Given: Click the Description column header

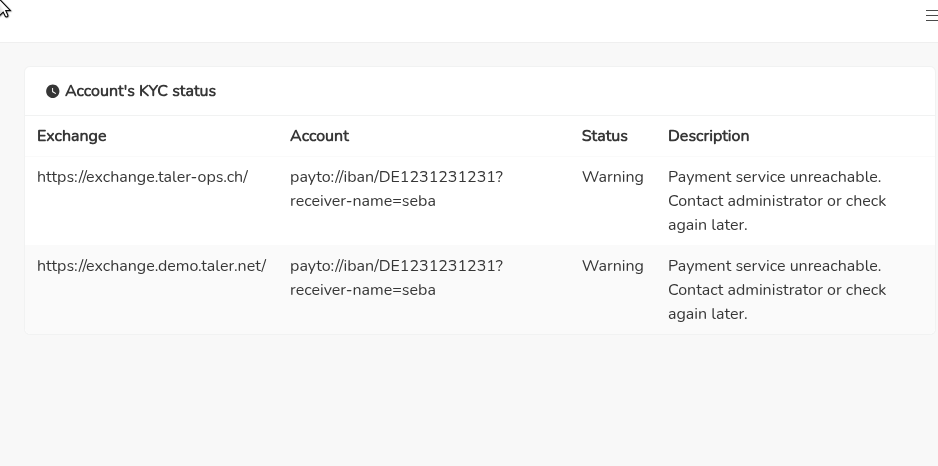Looking at the screenshot, I should (708, 136).
